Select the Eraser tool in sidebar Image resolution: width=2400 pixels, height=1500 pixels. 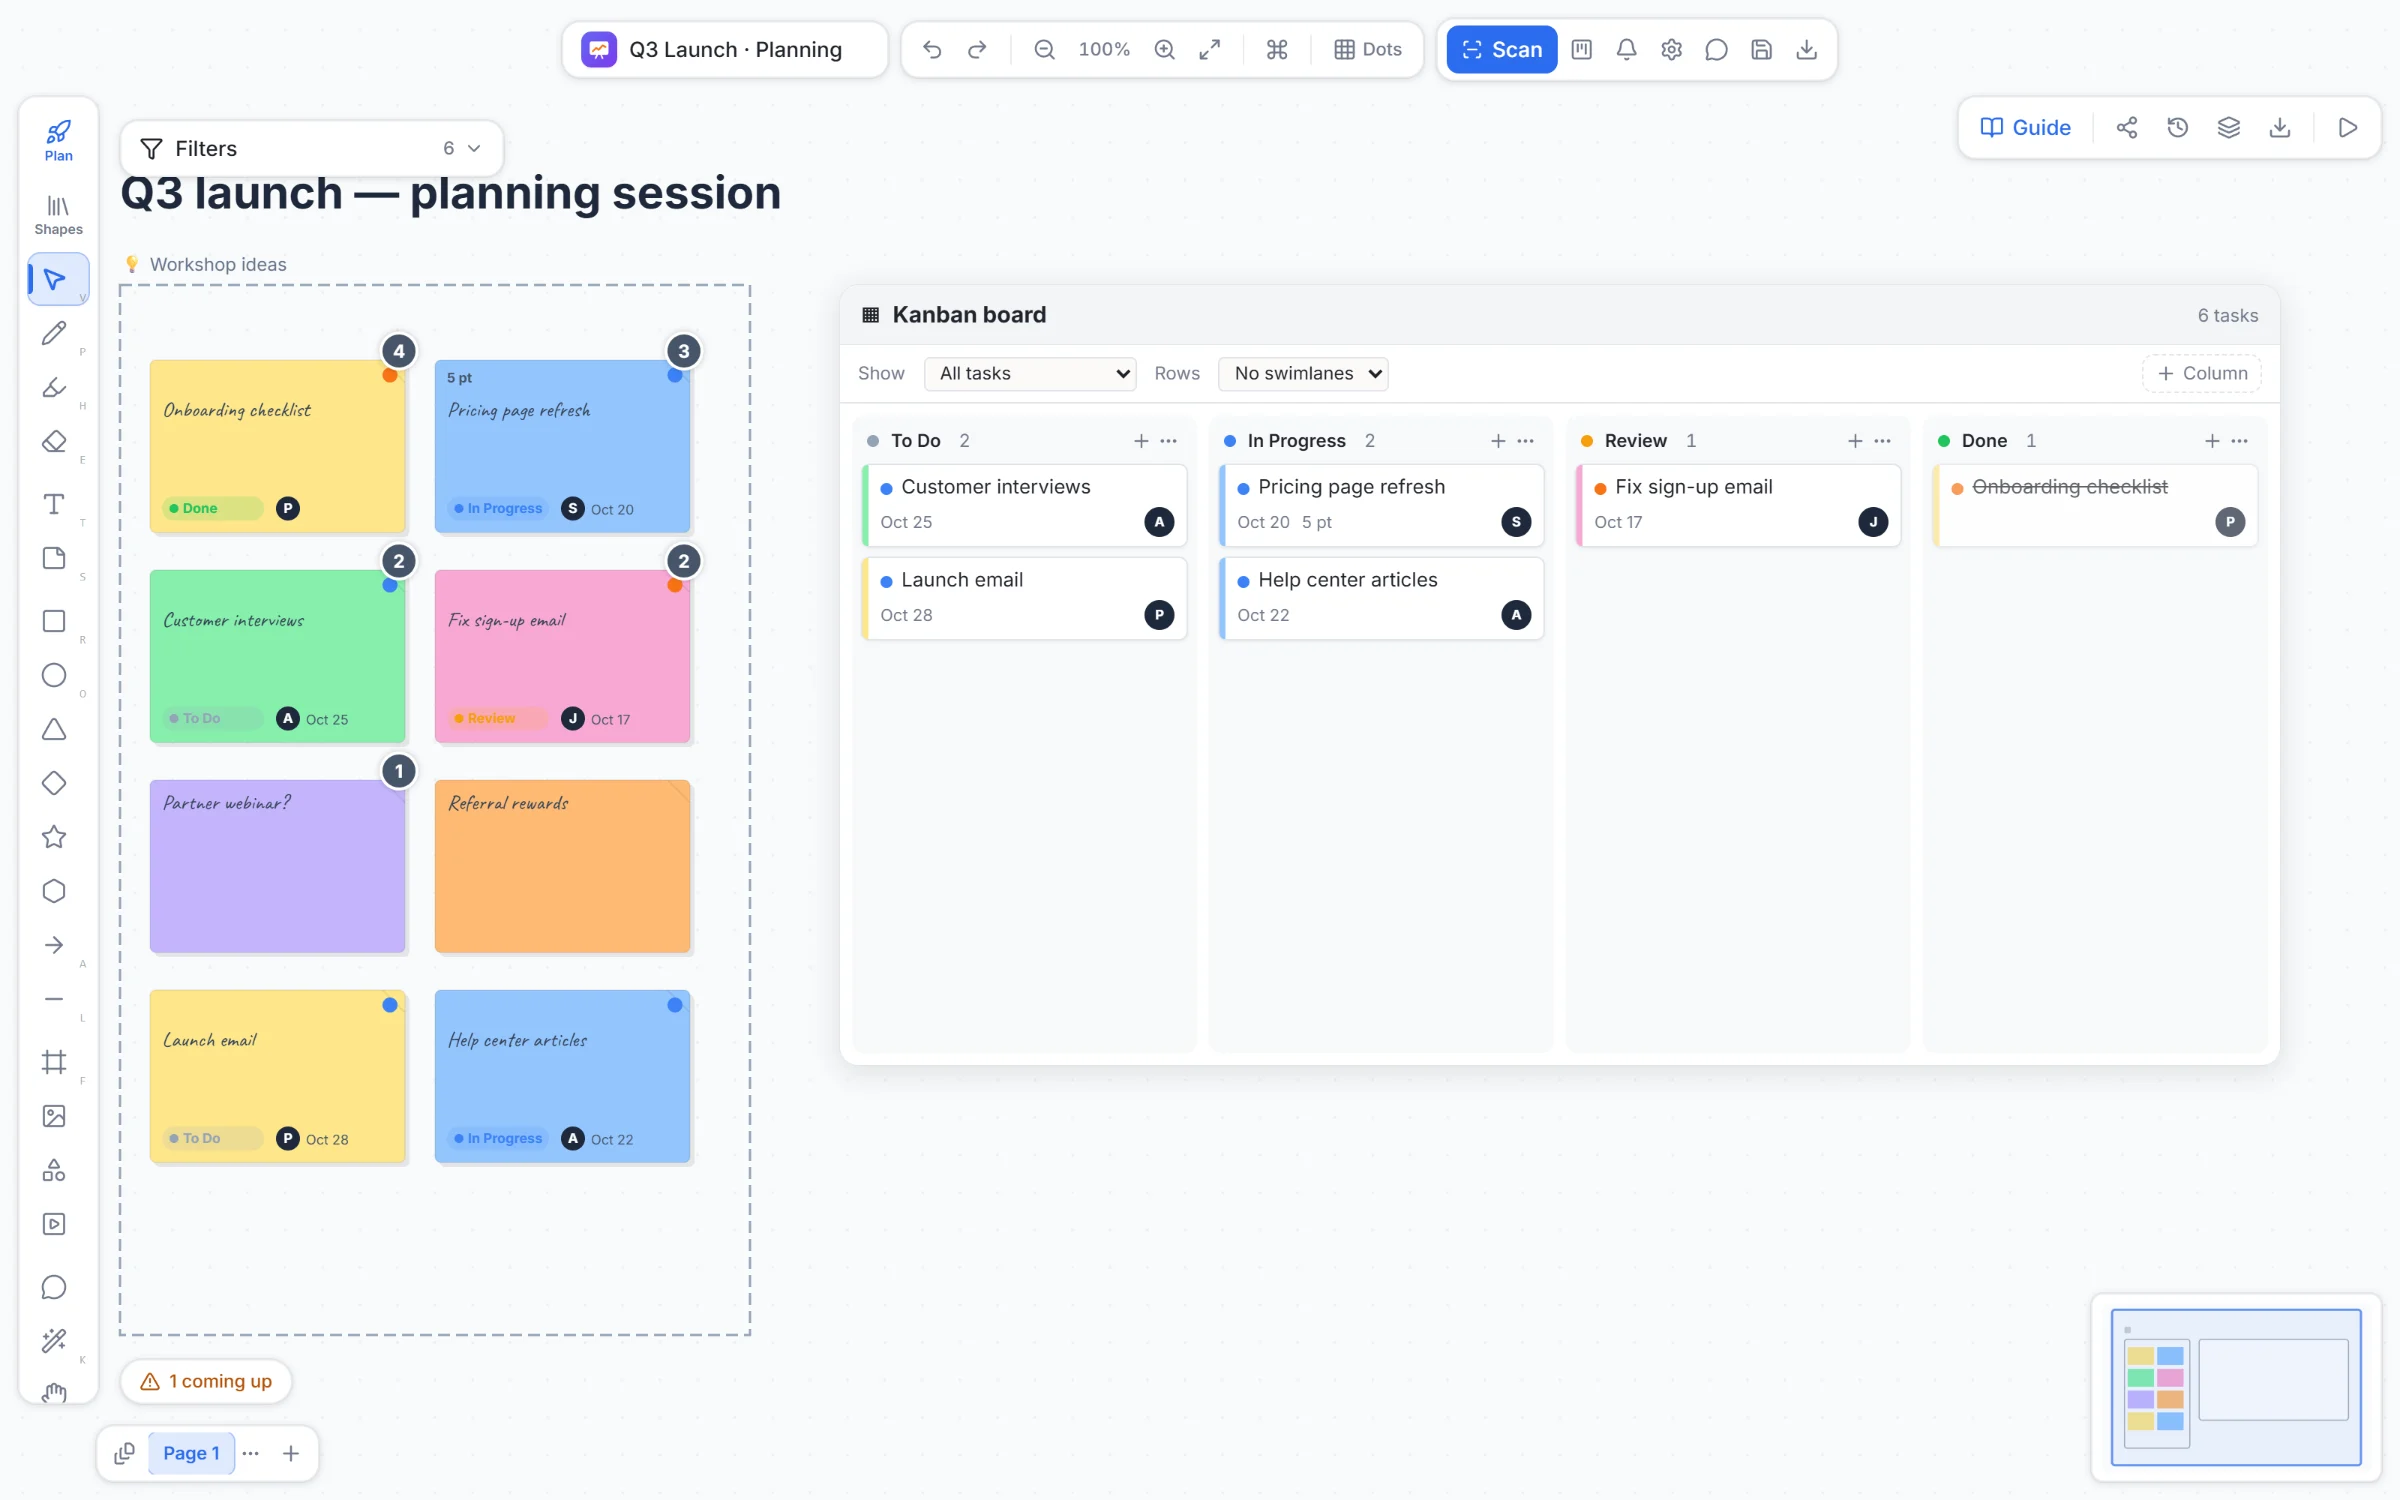pos(54,441)
